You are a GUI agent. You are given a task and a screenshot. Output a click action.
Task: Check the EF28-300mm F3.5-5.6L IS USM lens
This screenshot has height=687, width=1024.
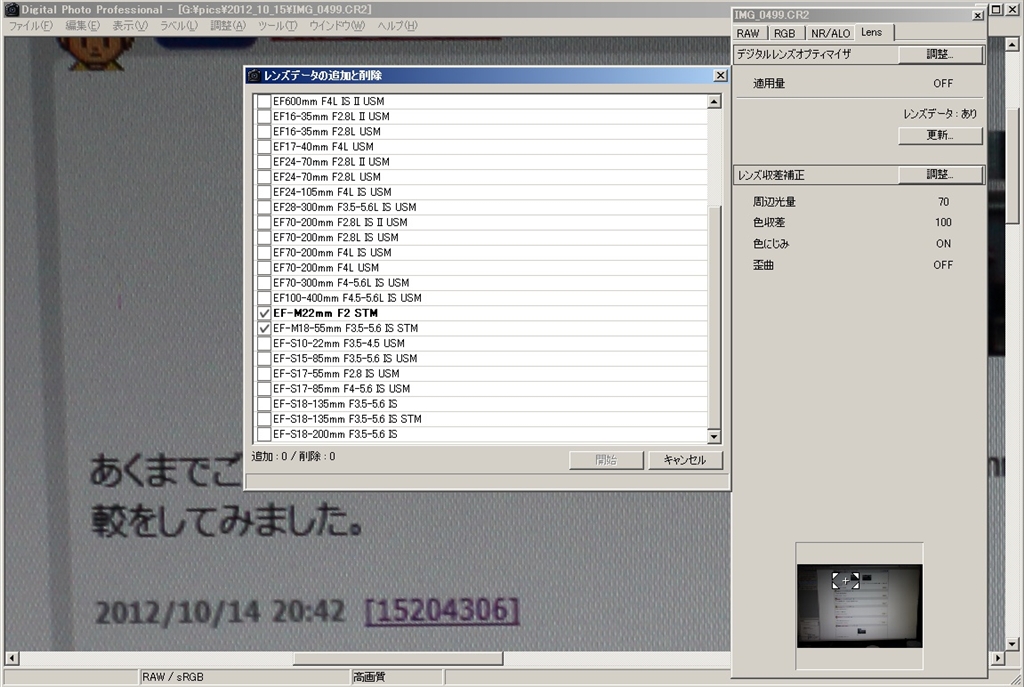click(x=264, y=207)
